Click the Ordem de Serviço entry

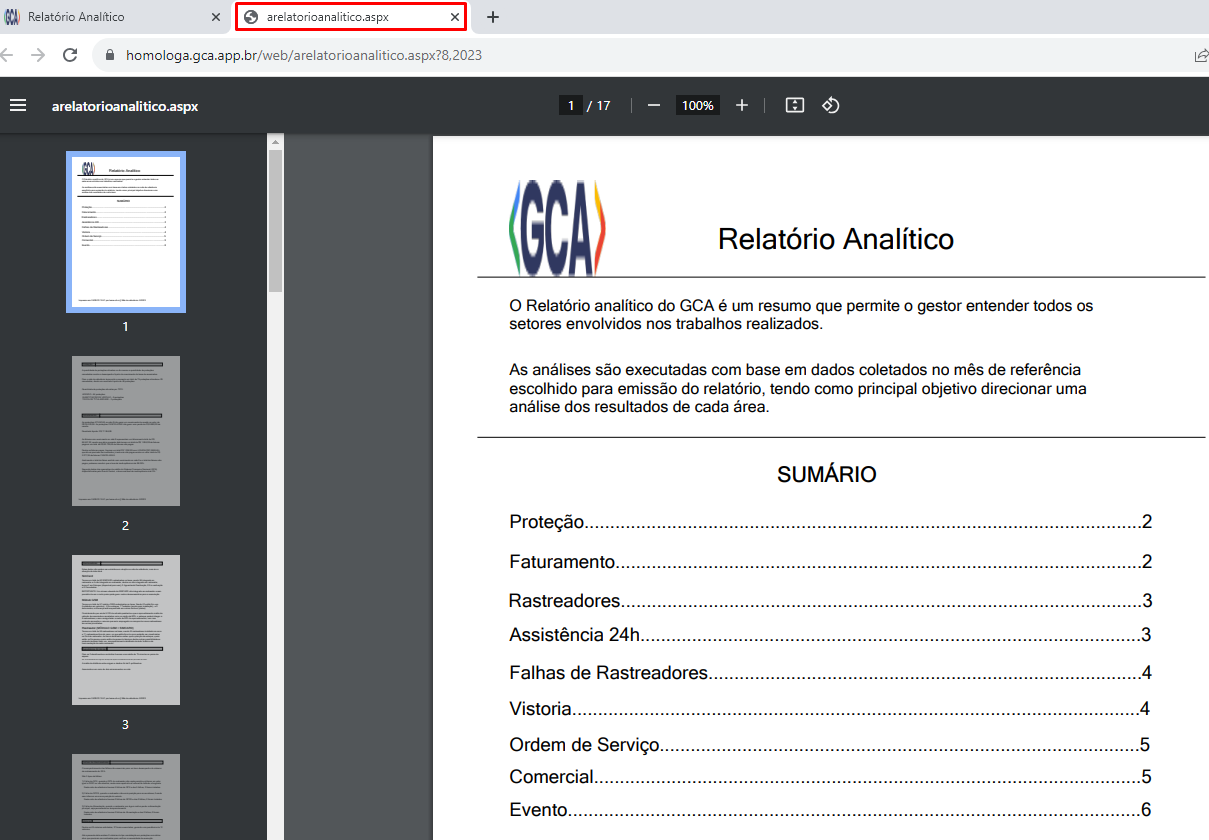tap(831, 745)
